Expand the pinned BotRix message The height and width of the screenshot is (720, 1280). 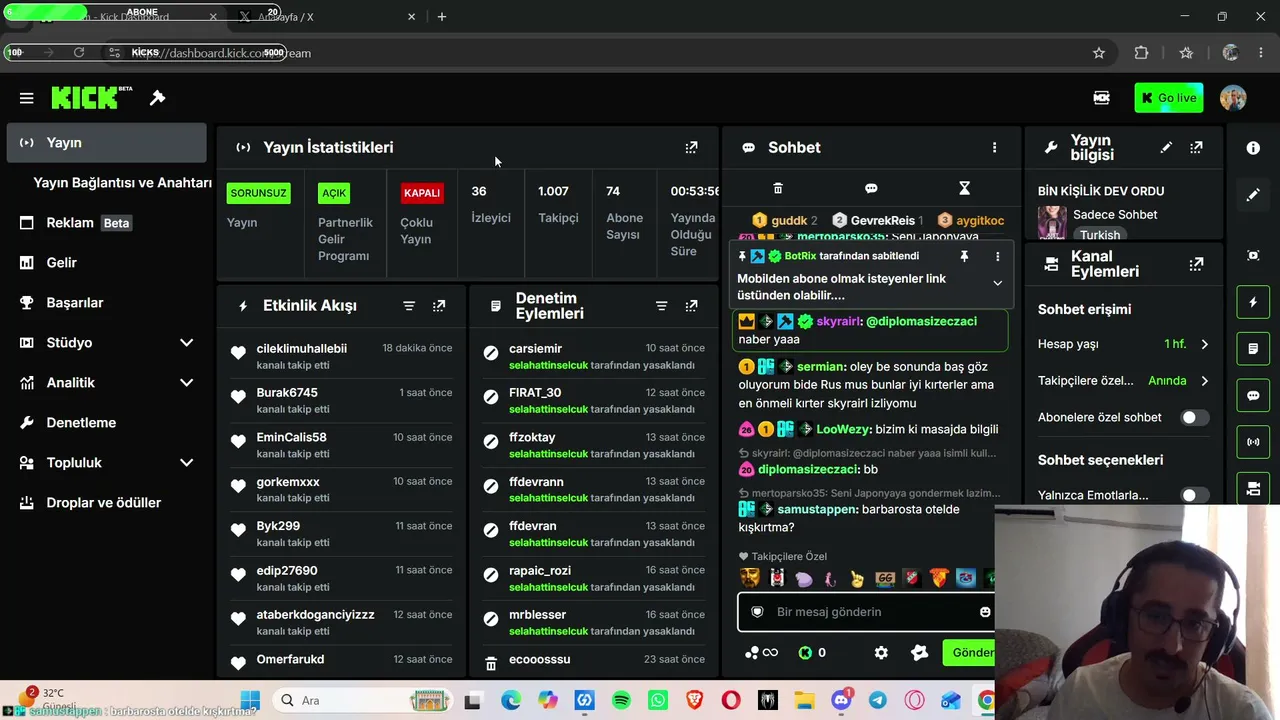pos(997,283)
